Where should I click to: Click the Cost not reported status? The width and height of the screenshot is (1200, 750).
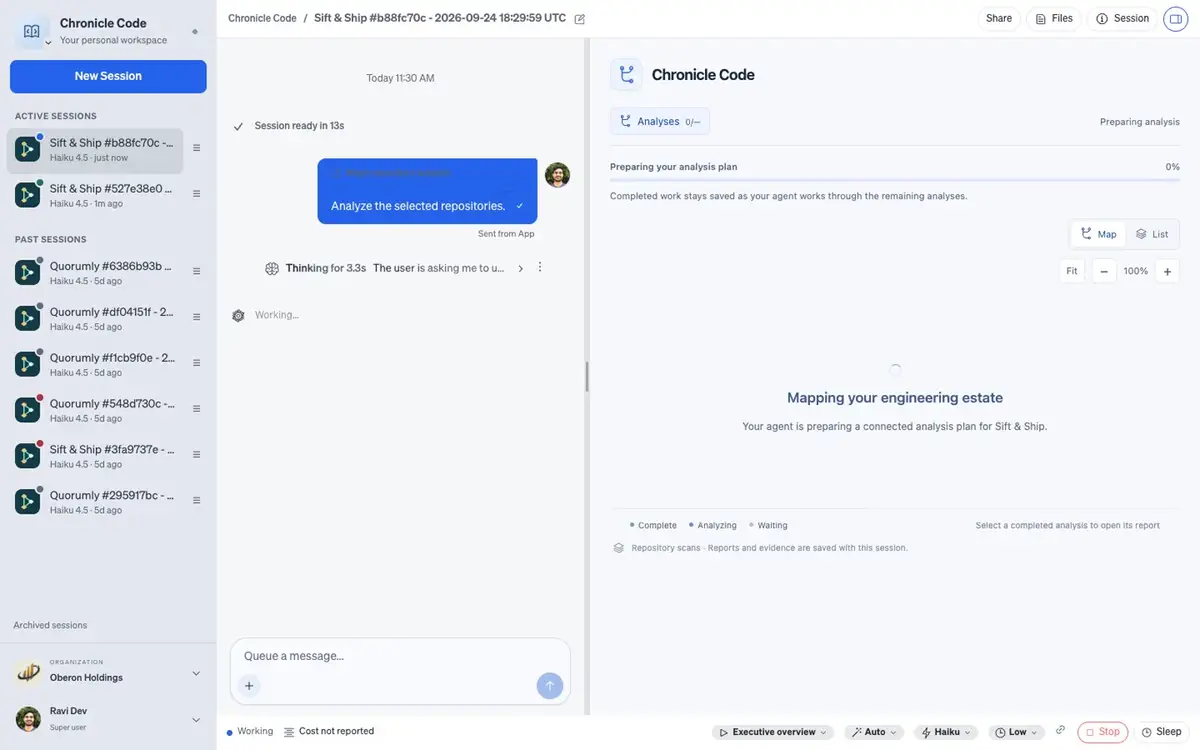point(329,731)
